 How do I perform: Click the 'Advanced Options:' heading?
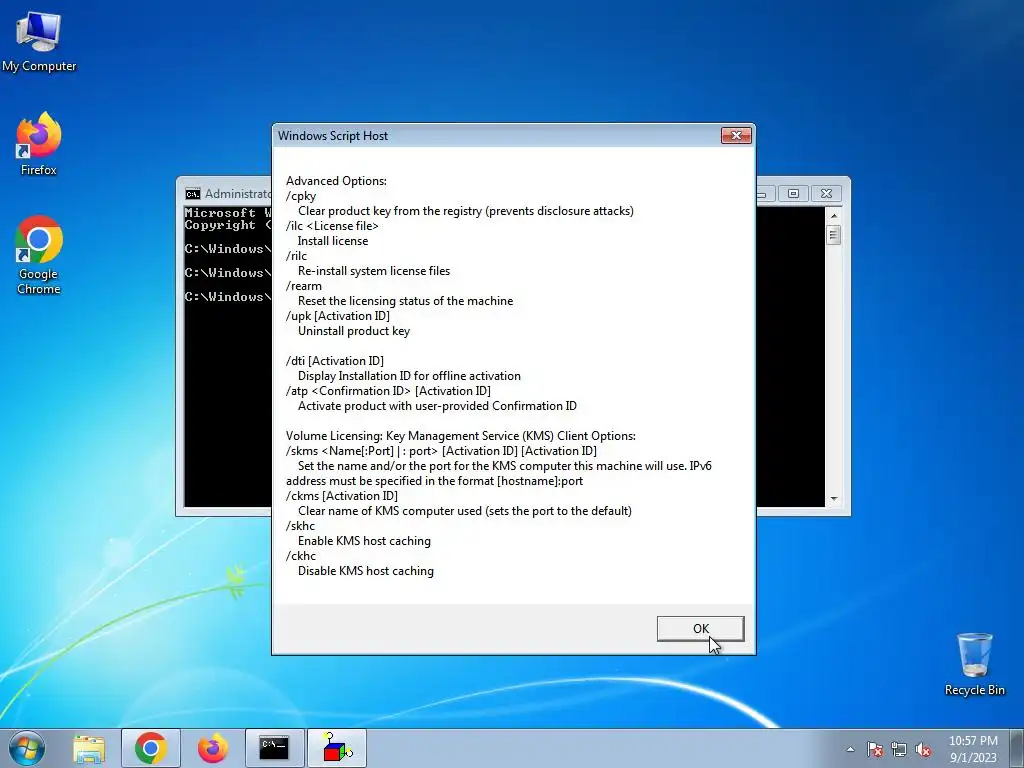(x=336, y=181)
